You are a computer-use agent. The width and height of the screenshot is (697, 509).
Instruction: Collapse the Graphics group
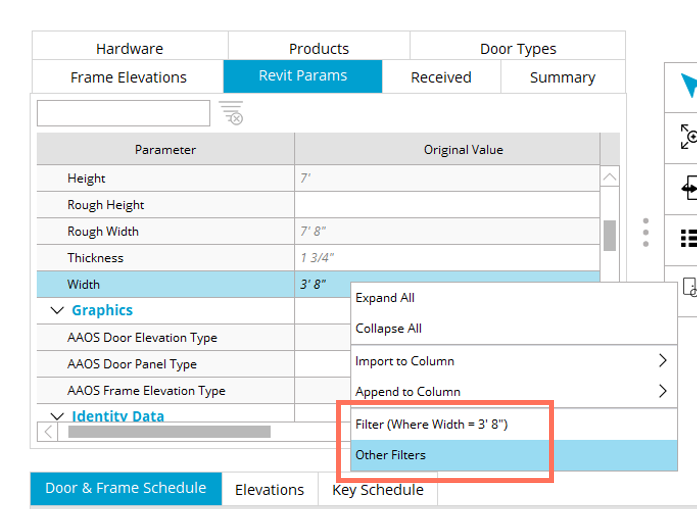click(57, 310)
